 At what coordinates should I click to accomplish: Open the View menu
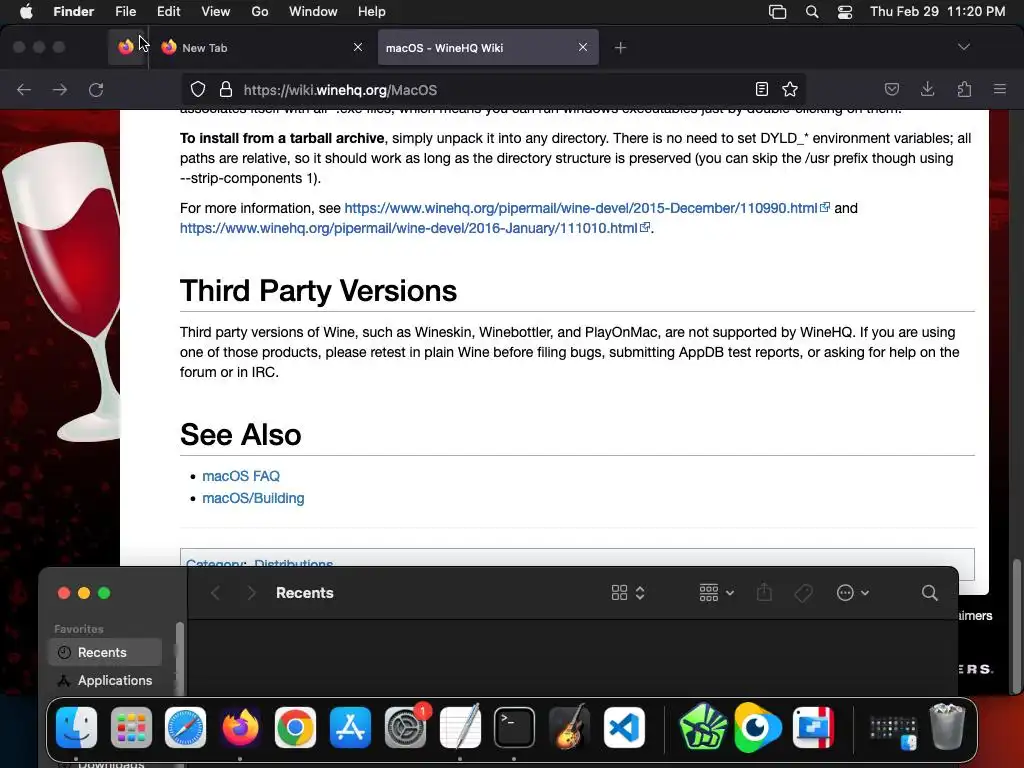216,11
